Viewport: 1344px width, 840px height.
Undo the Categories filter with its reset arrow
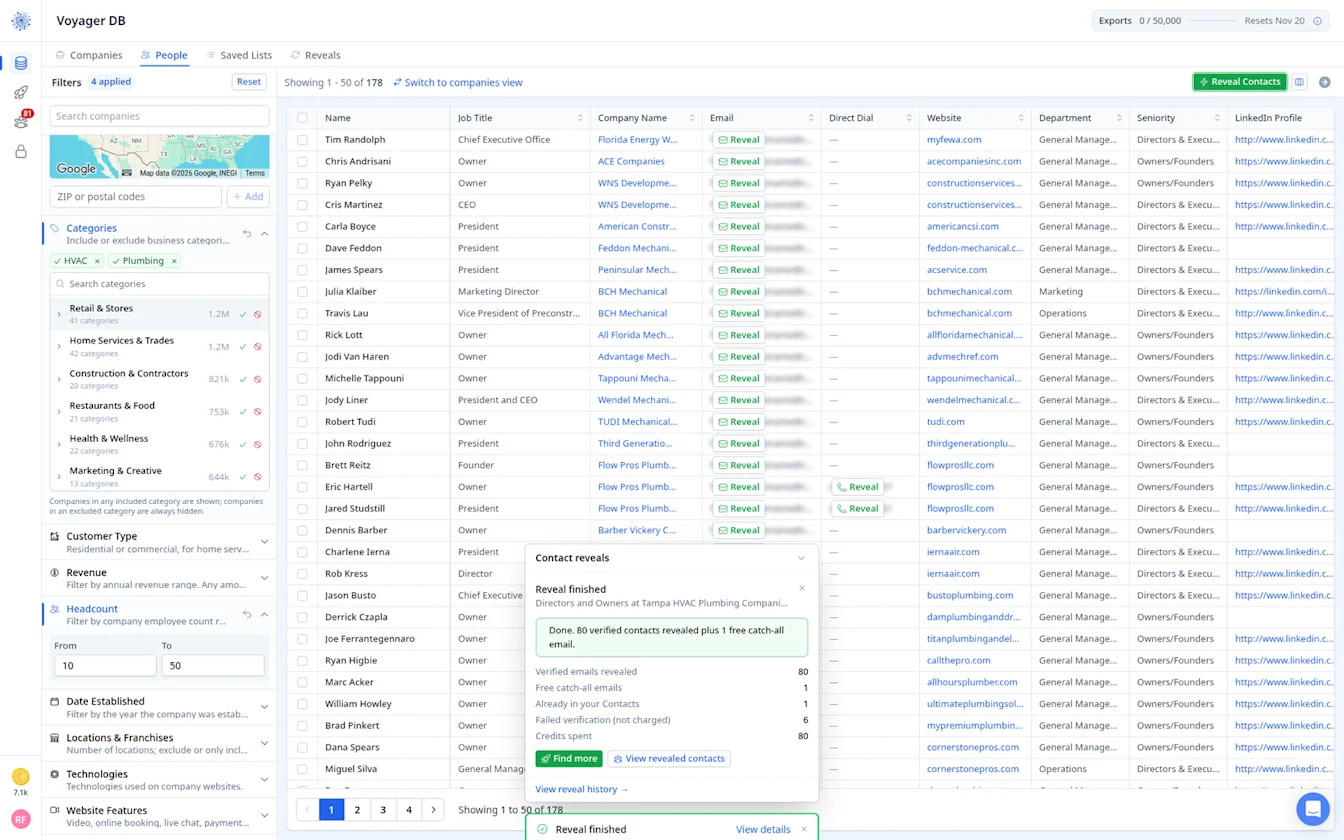(247, 234)
